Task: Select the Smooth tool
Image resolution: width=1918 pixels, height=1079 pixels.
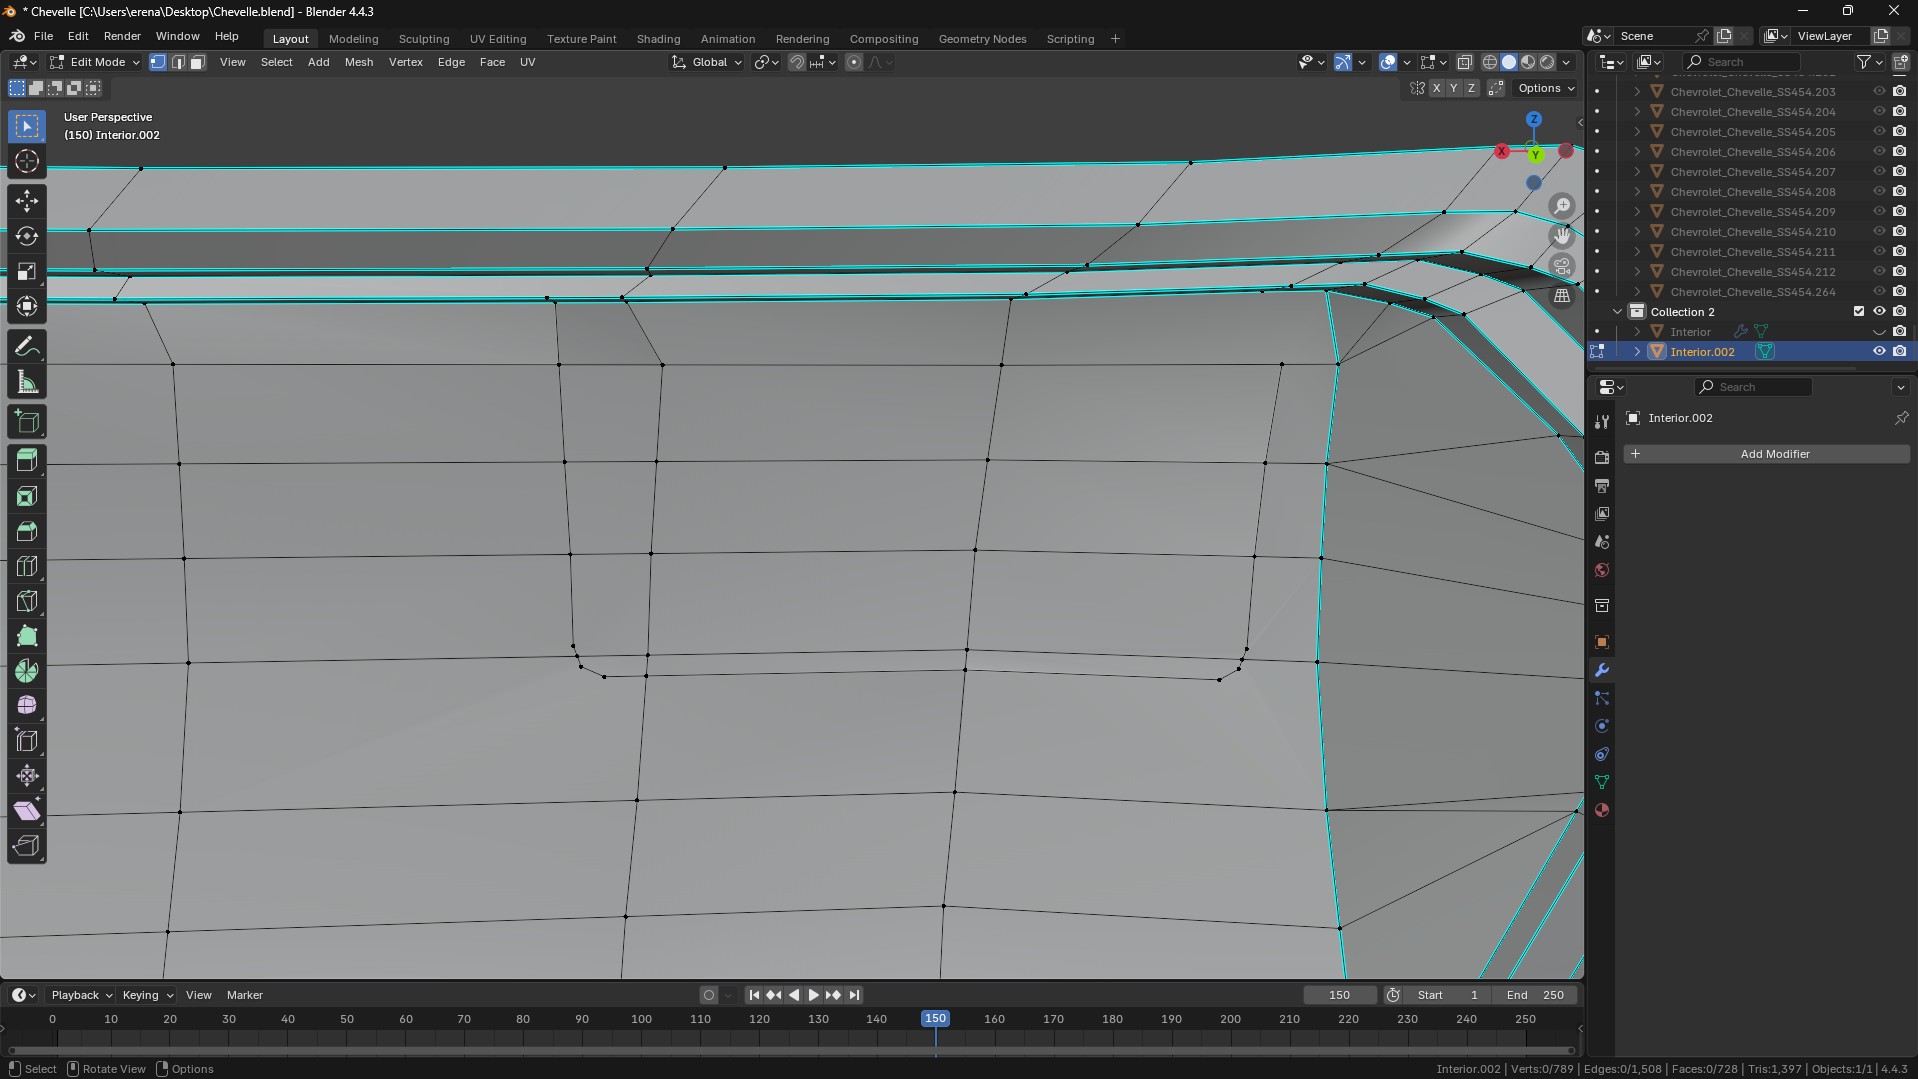Action: (x=27, y=706)
